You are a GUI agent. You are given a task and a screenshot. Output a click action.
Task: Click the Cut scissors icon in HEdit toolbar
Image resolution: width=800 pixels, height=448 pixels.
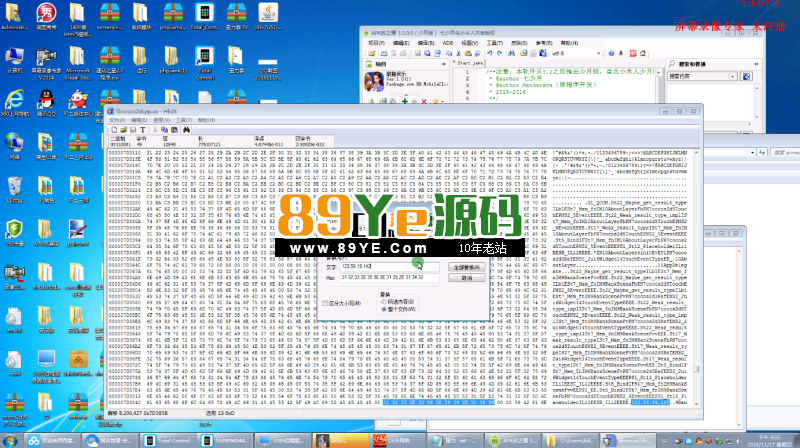coord(155,130)
